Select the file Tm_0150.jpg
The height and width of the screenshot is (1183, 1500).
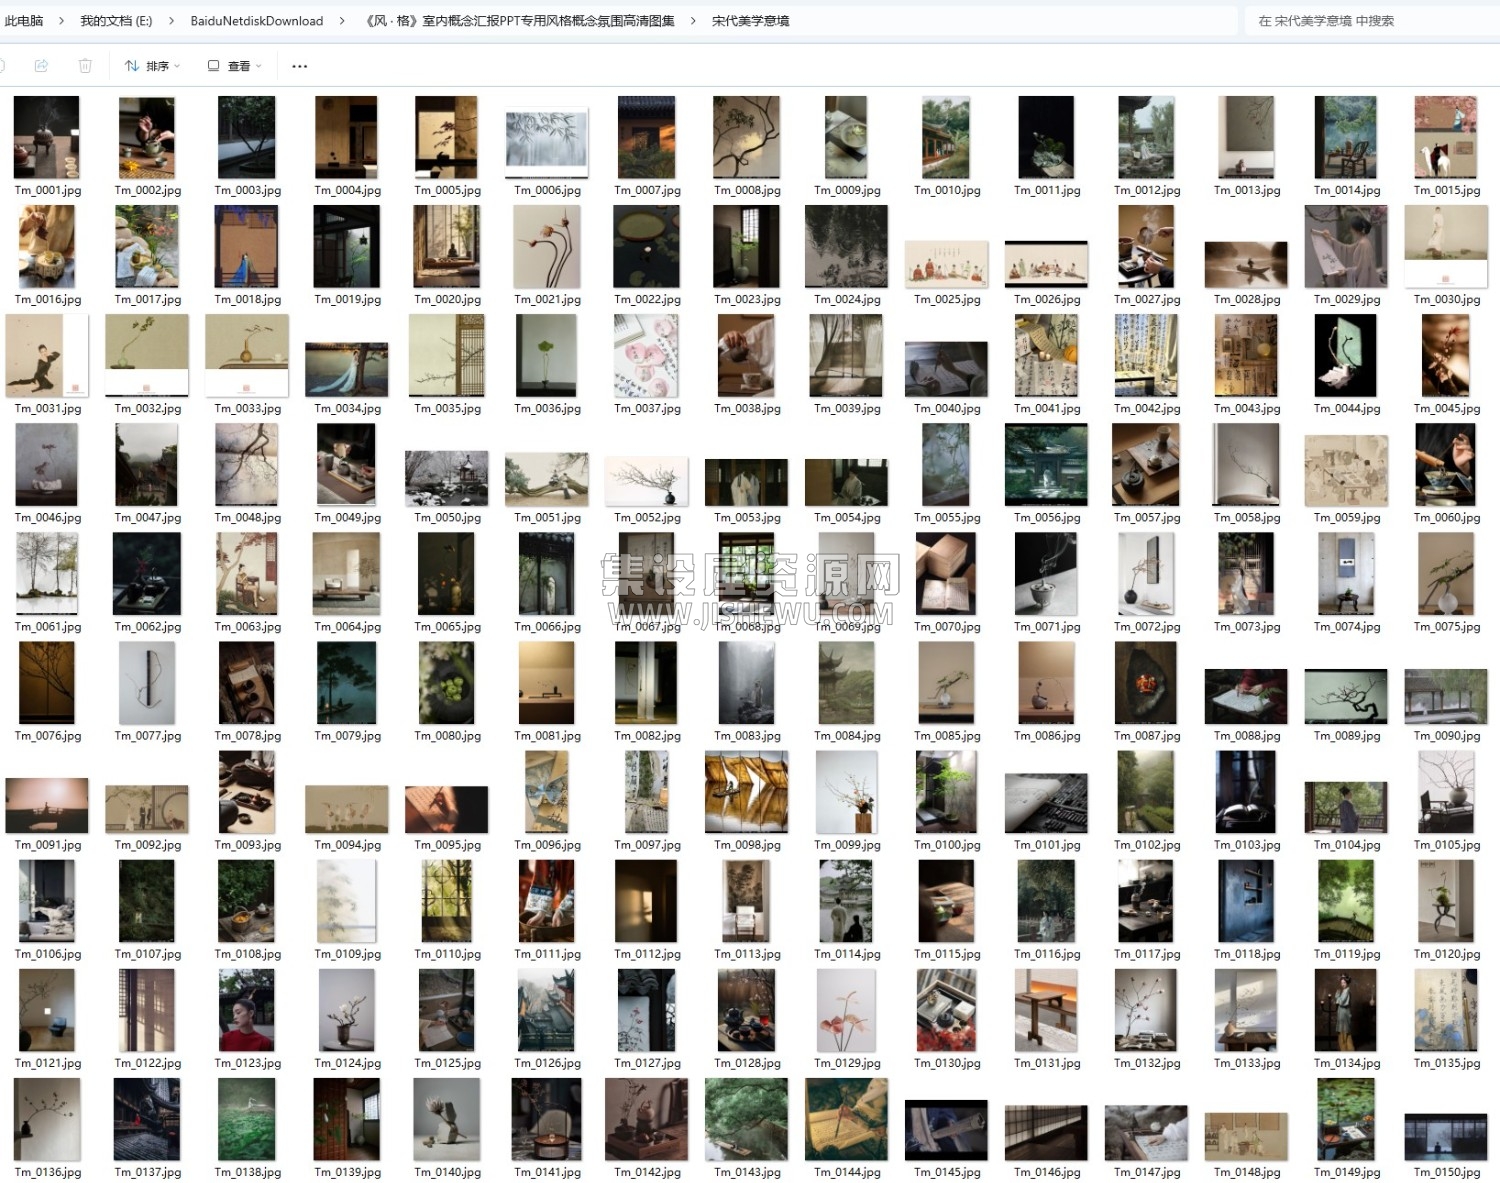[1446, 1136]
